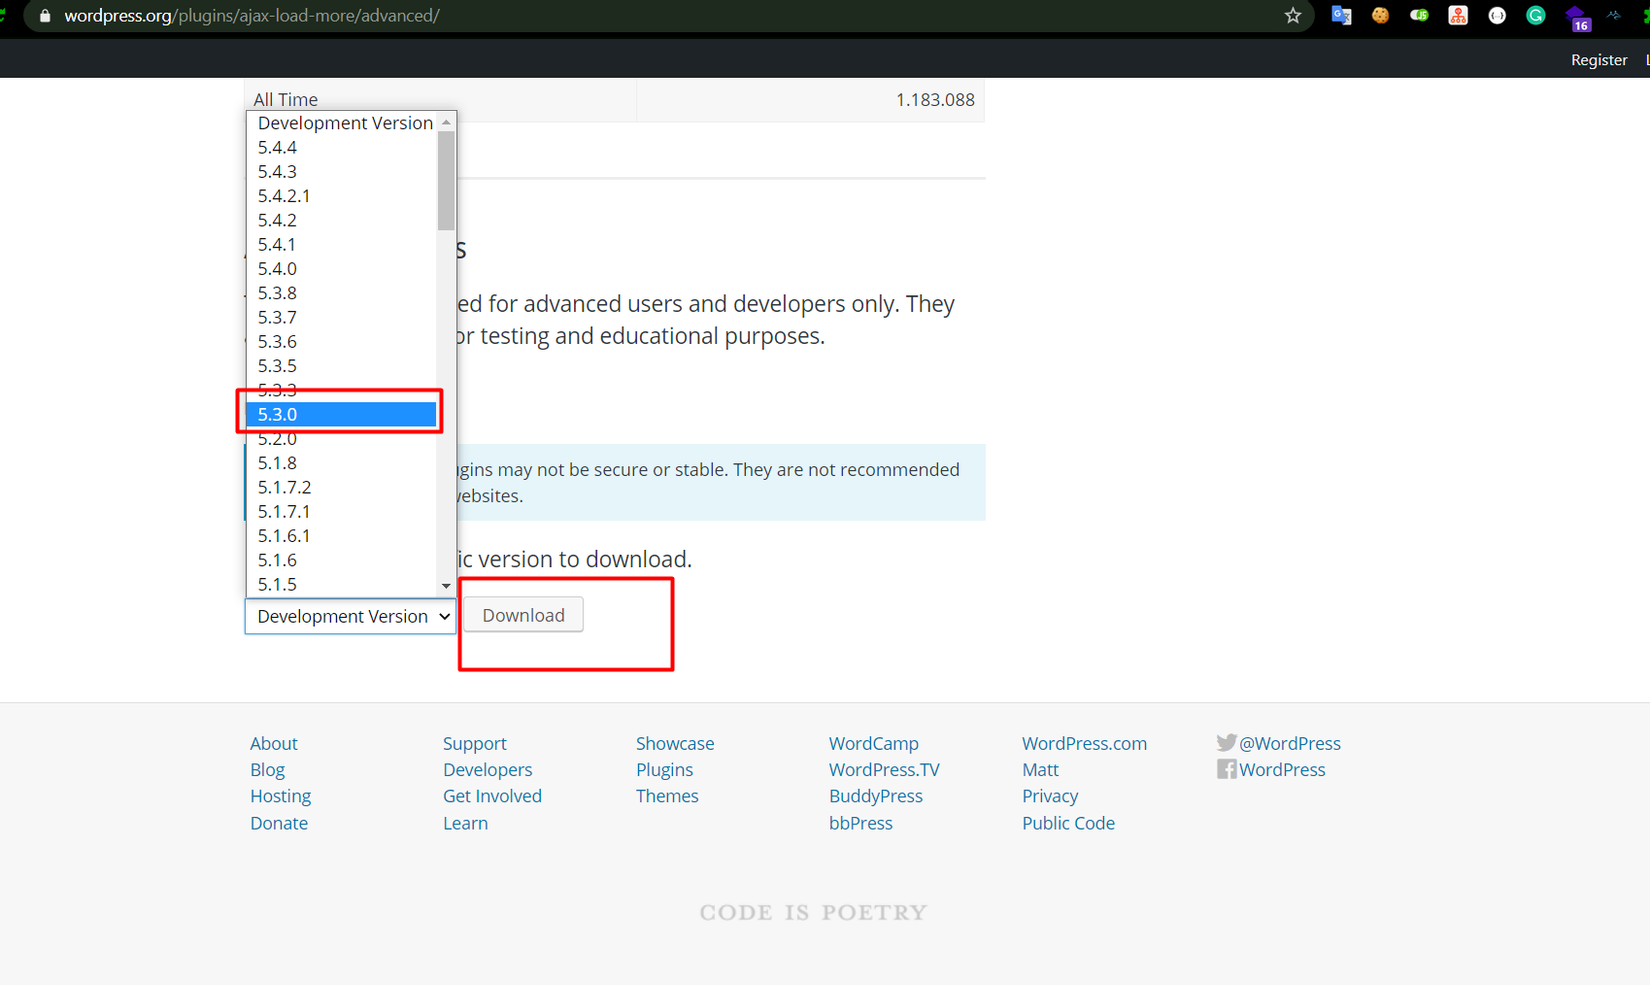Select version 5.1.5 from the list
The height and width of the screenshot is (985, 1650).
click(342, 584)
